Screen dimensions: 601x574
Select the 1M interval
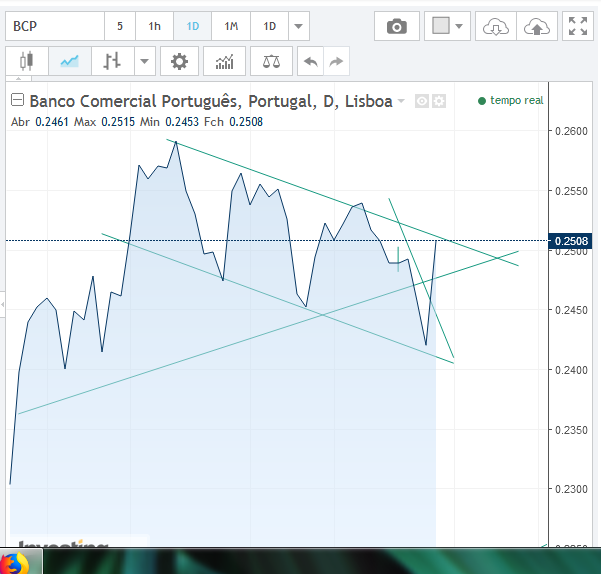231,26
